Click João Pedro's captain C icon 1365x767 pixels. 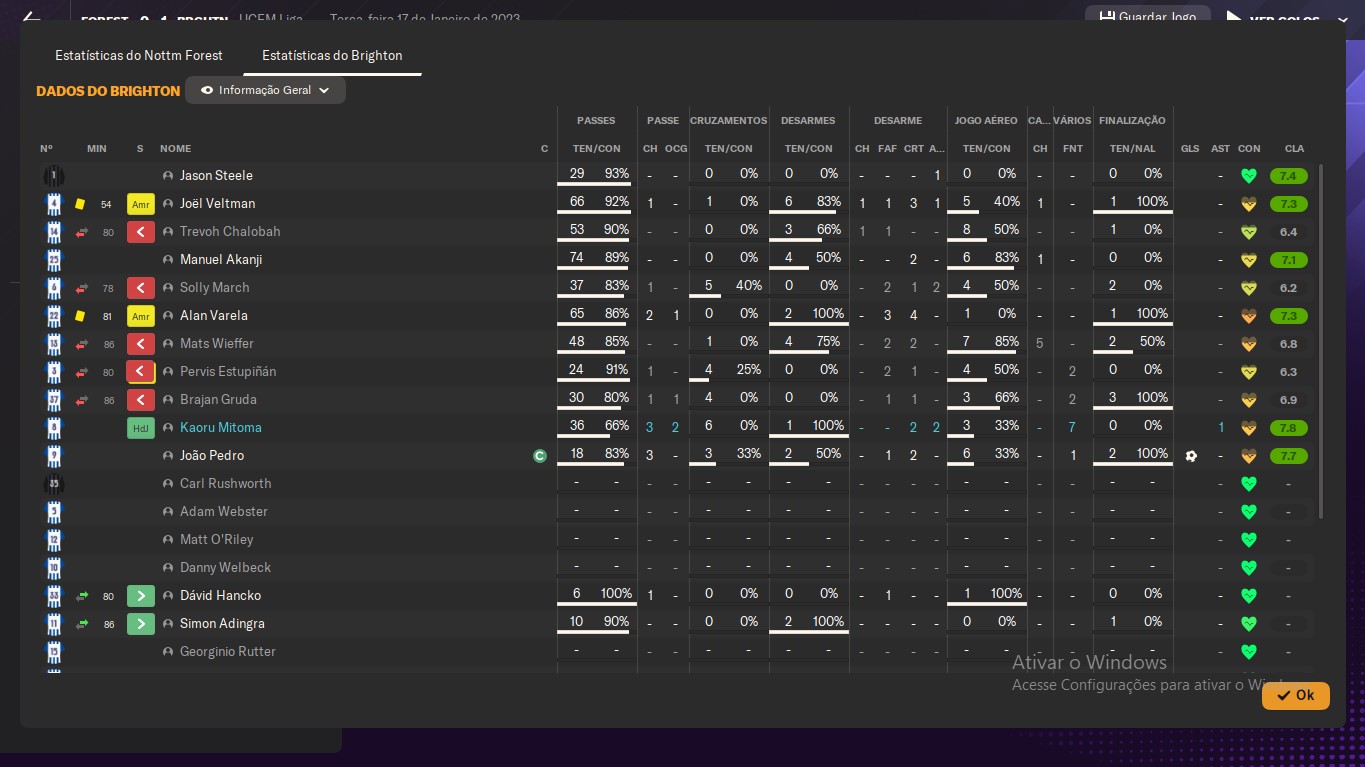pyautogui.click(x=540, y=456)
